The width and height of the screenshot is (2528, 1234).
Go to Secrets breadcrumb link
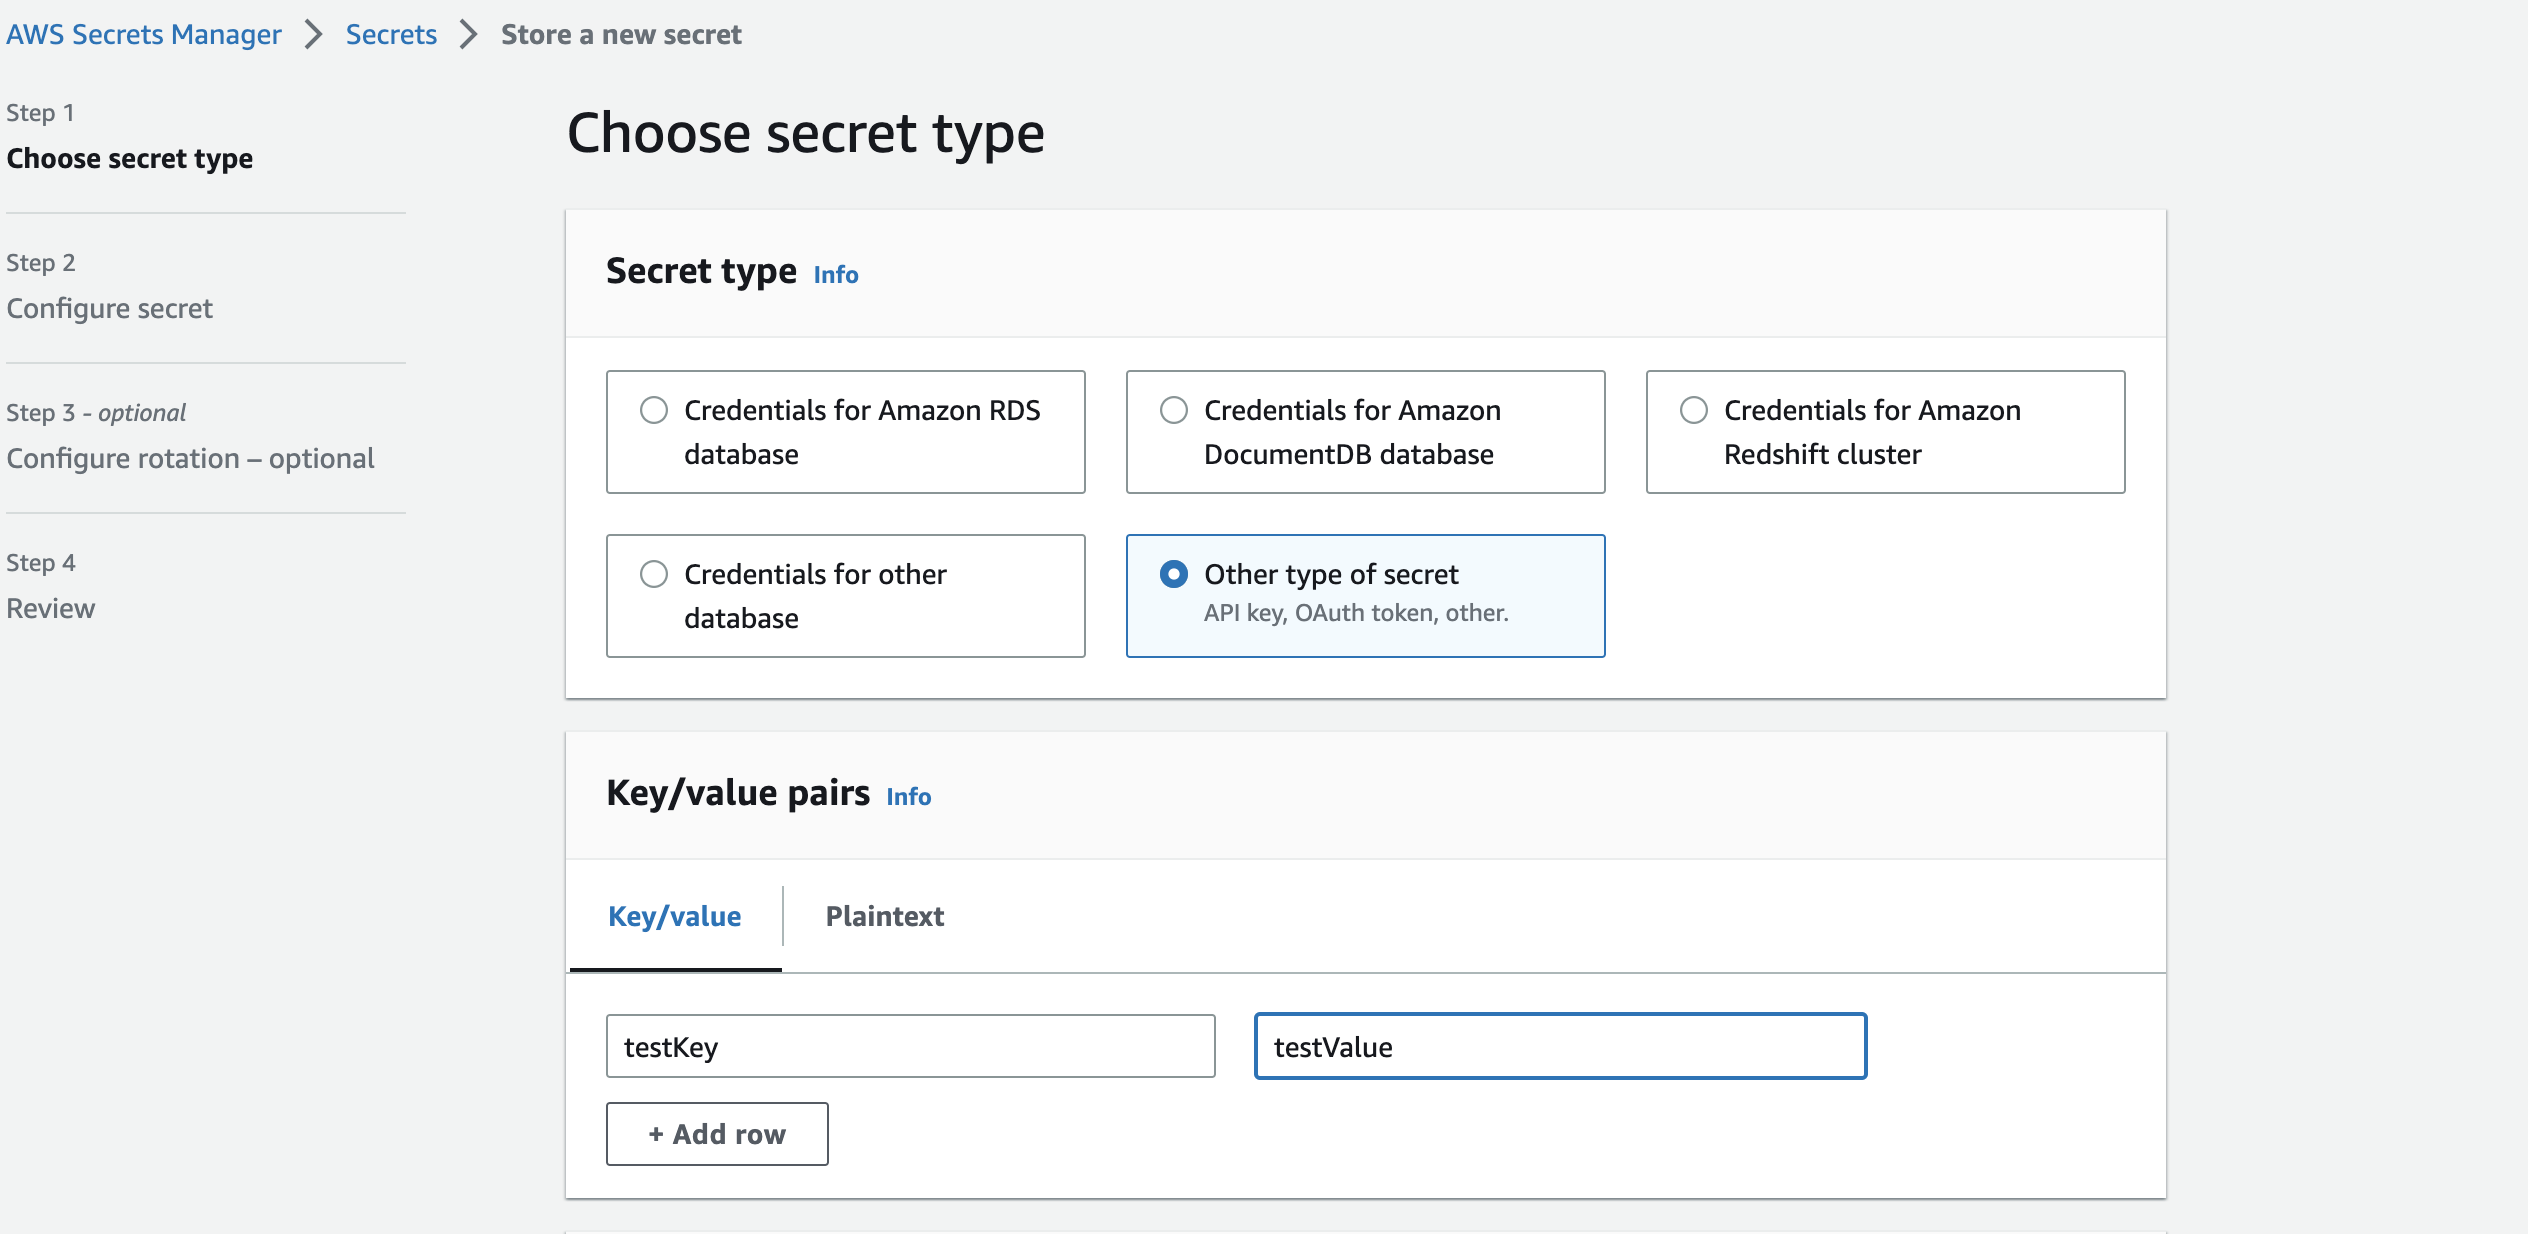tap(391, 34)
